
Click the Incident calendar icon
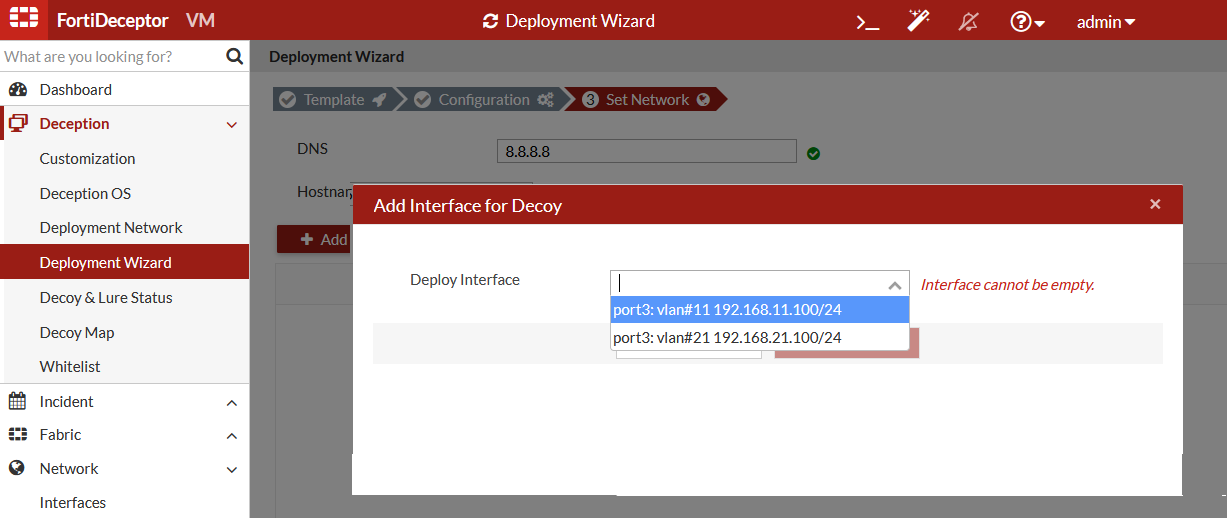pyautogui.click(x=18, y=402)
